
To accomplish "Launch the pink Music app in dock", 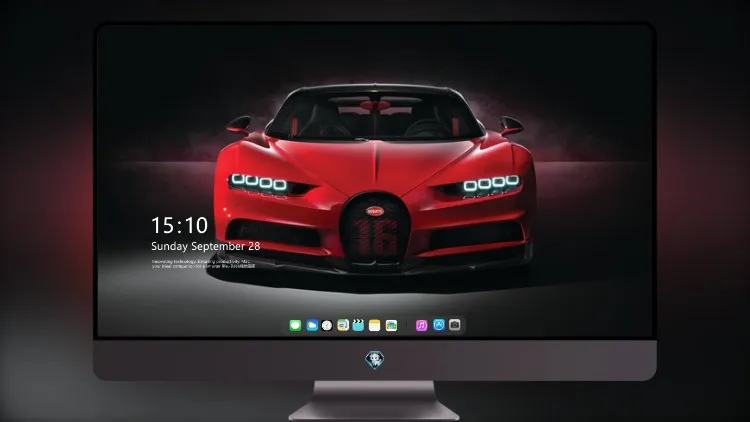I will click(x=421, y=325).
